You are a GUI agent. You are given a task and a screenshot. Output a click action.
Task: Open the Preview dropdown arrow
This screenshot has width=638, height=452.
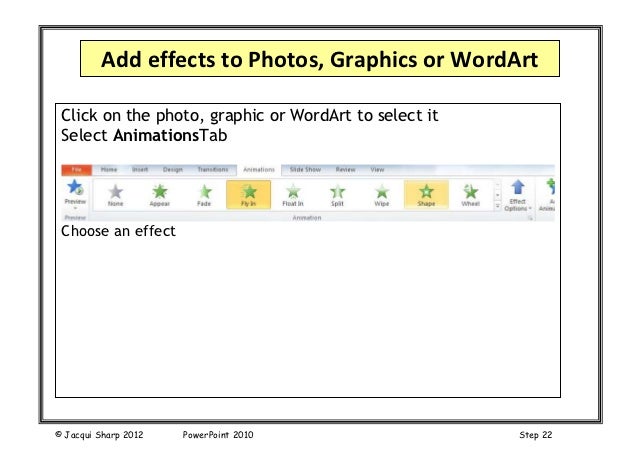point(75,208)
